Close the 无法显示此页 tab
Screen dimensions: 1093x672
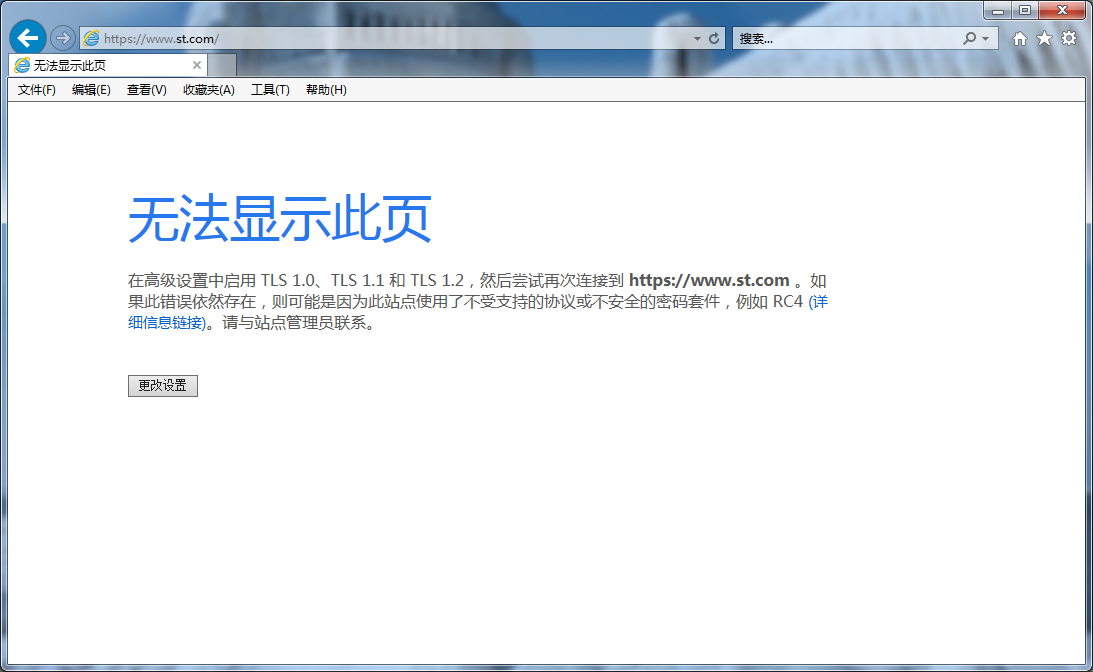click(197, 65)
